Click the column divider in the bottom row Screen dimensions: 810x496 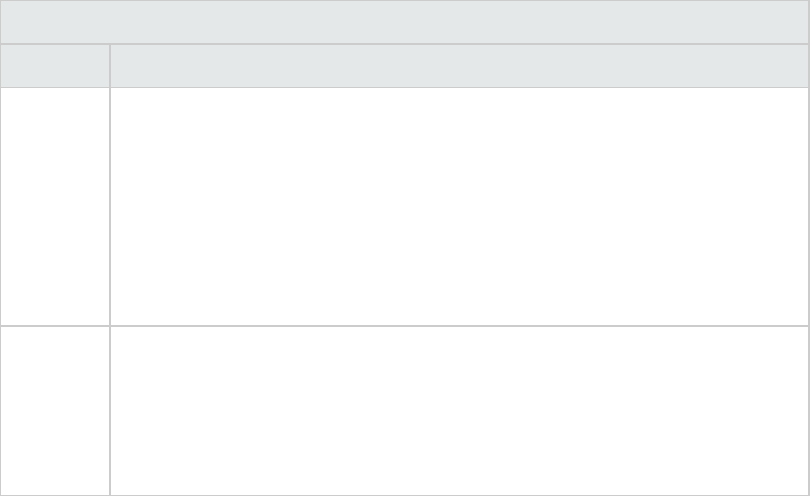[110, 410]
